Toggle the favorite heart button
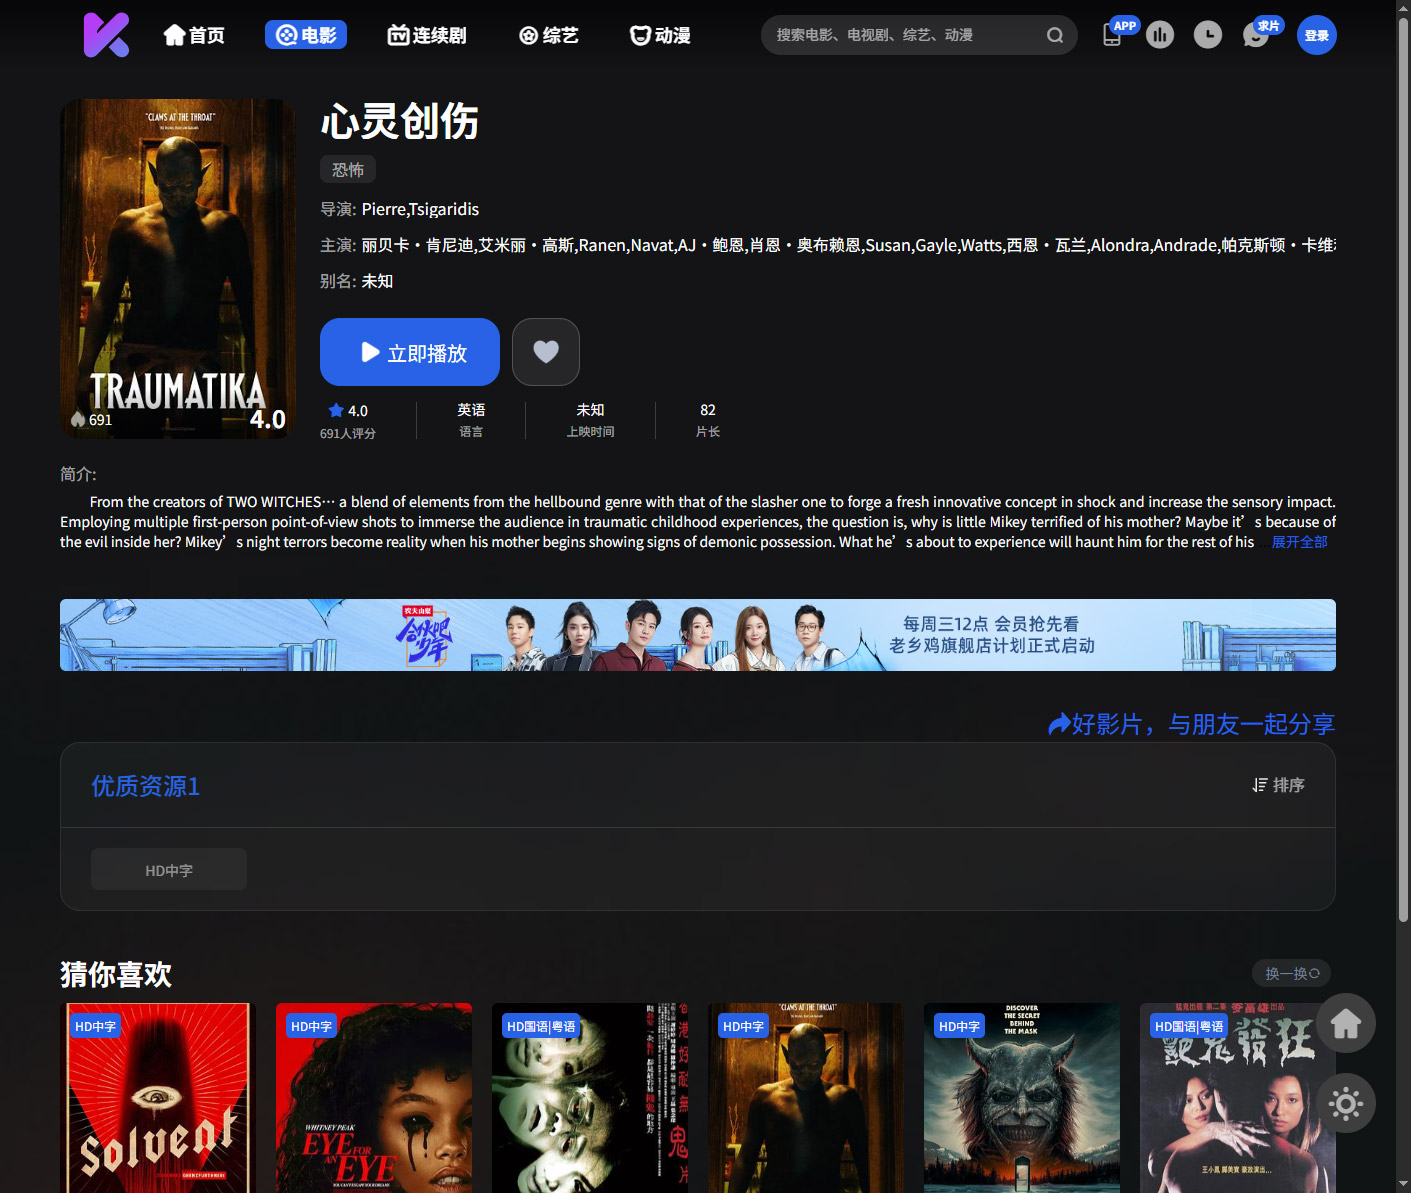The height and width of the screenshot is (1193, 1411). 545,351
